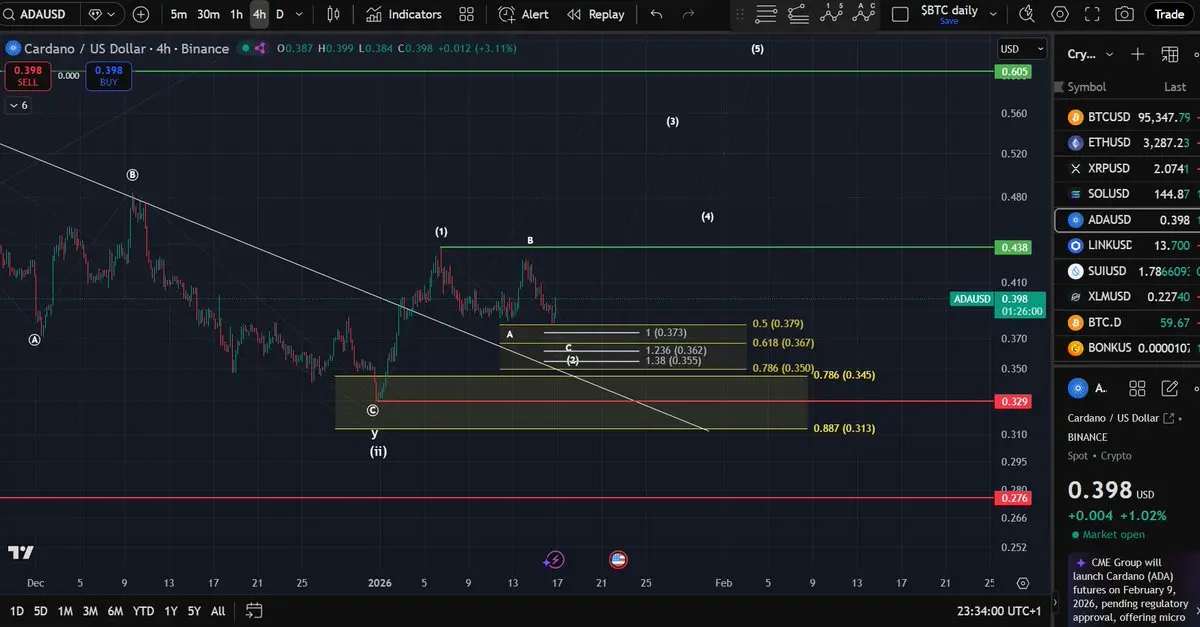1200x627 pixels.
Task: Take a chart snapshot with camera icon
Action: [x=1125, y=14]
